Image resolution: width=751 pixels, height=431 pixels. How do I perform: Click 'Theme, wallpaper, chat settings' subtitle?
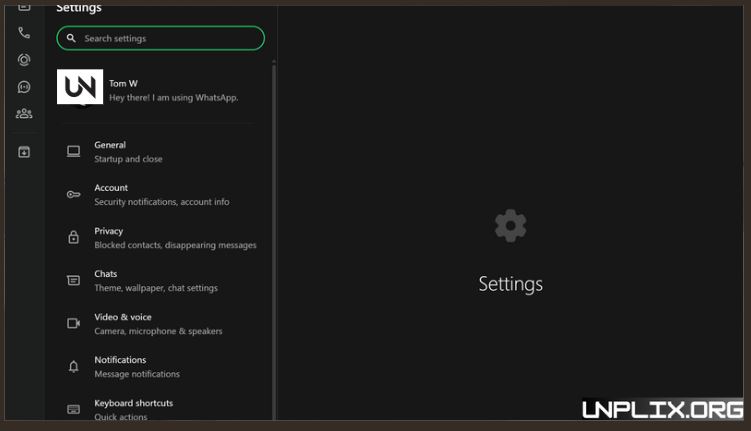156,288
